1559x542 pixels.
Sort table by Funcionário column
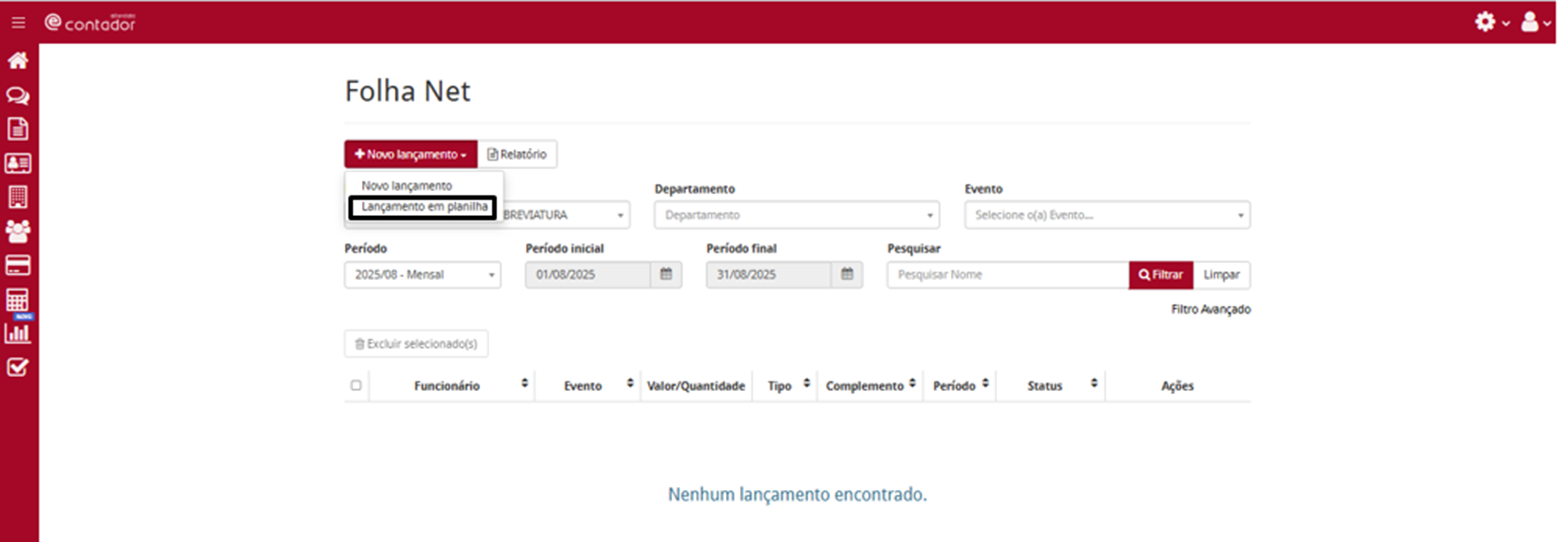pos(525,384)
